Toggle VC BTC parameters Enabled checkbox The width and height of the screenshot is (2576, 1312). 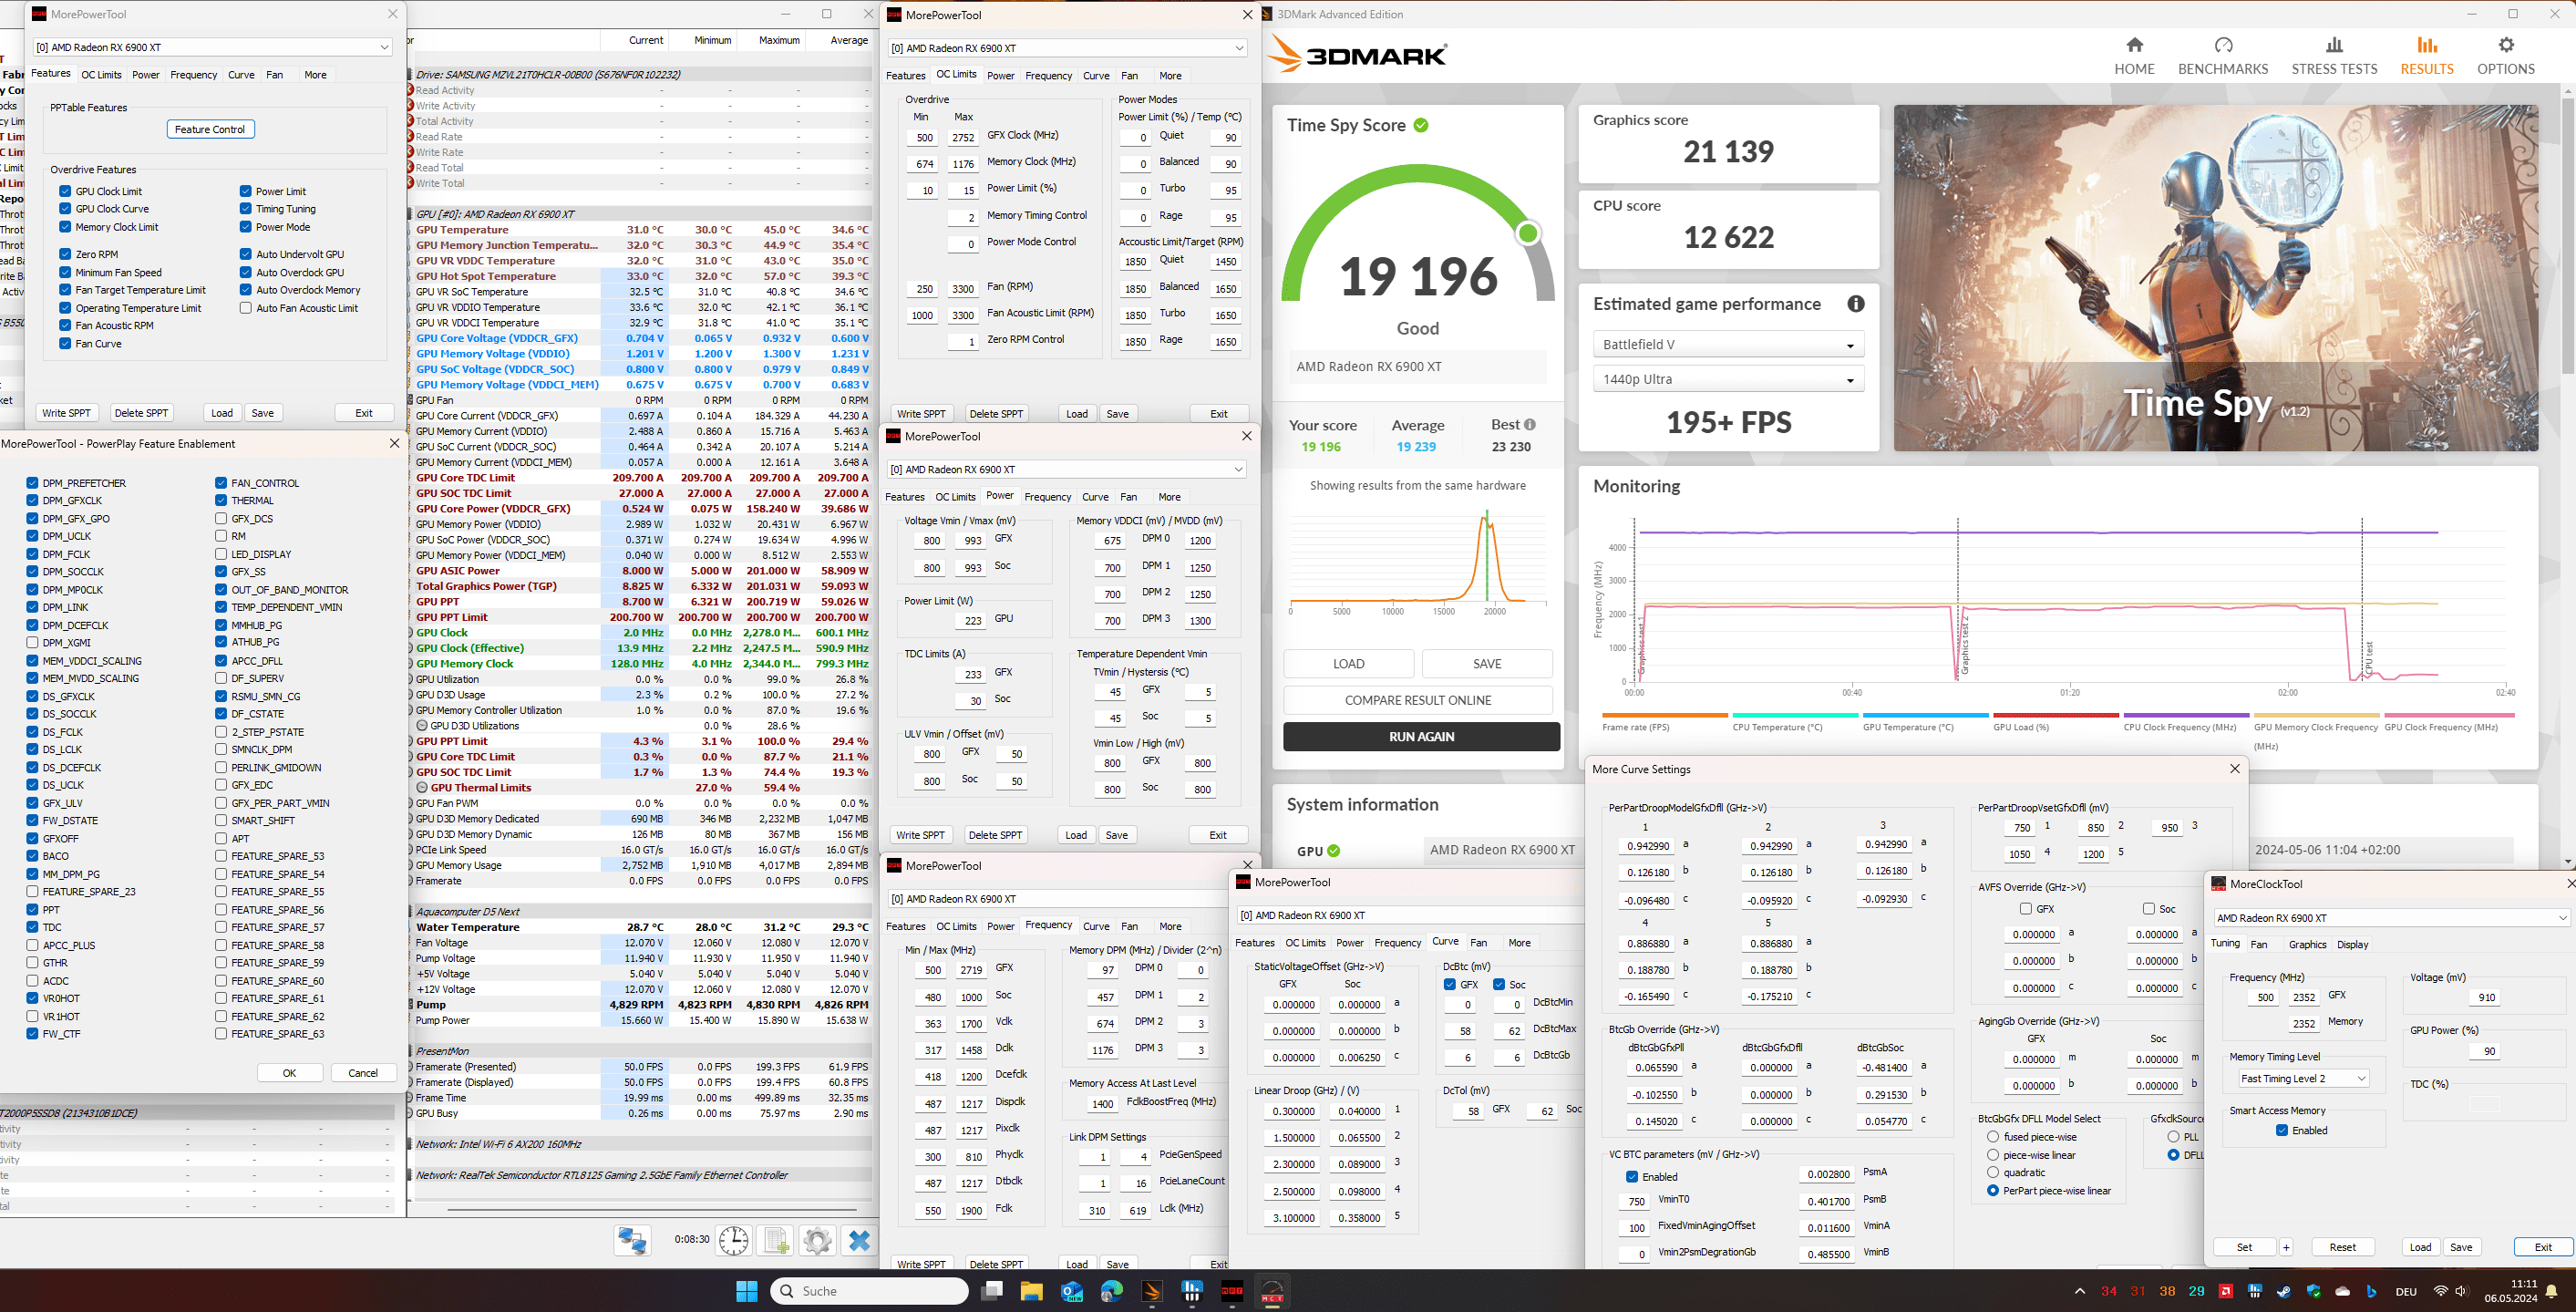[x=1632, y=1177]
